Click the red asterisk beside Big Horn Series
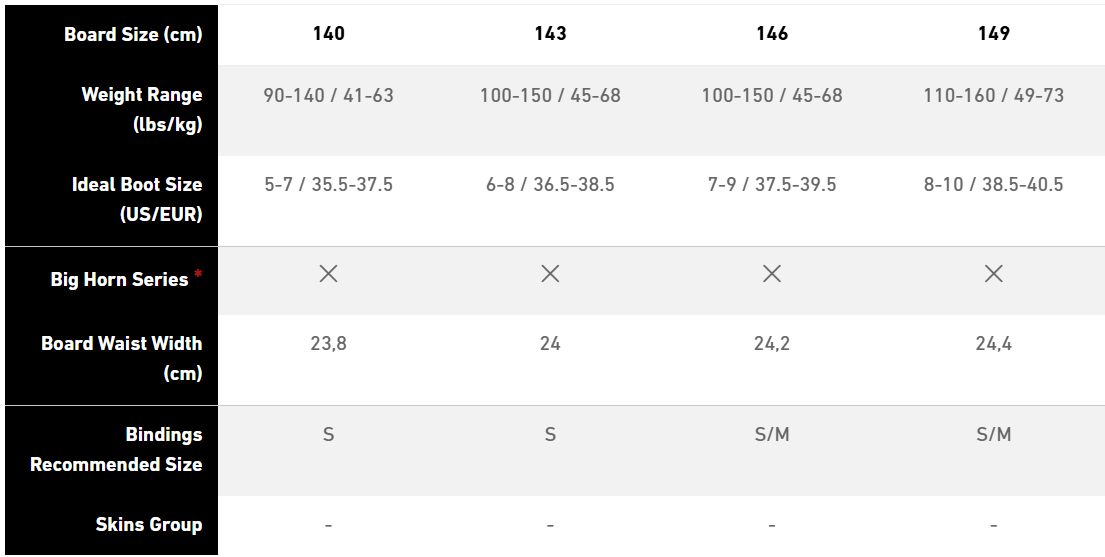This screenshot has width=1105, height=557. click(198, 273)
